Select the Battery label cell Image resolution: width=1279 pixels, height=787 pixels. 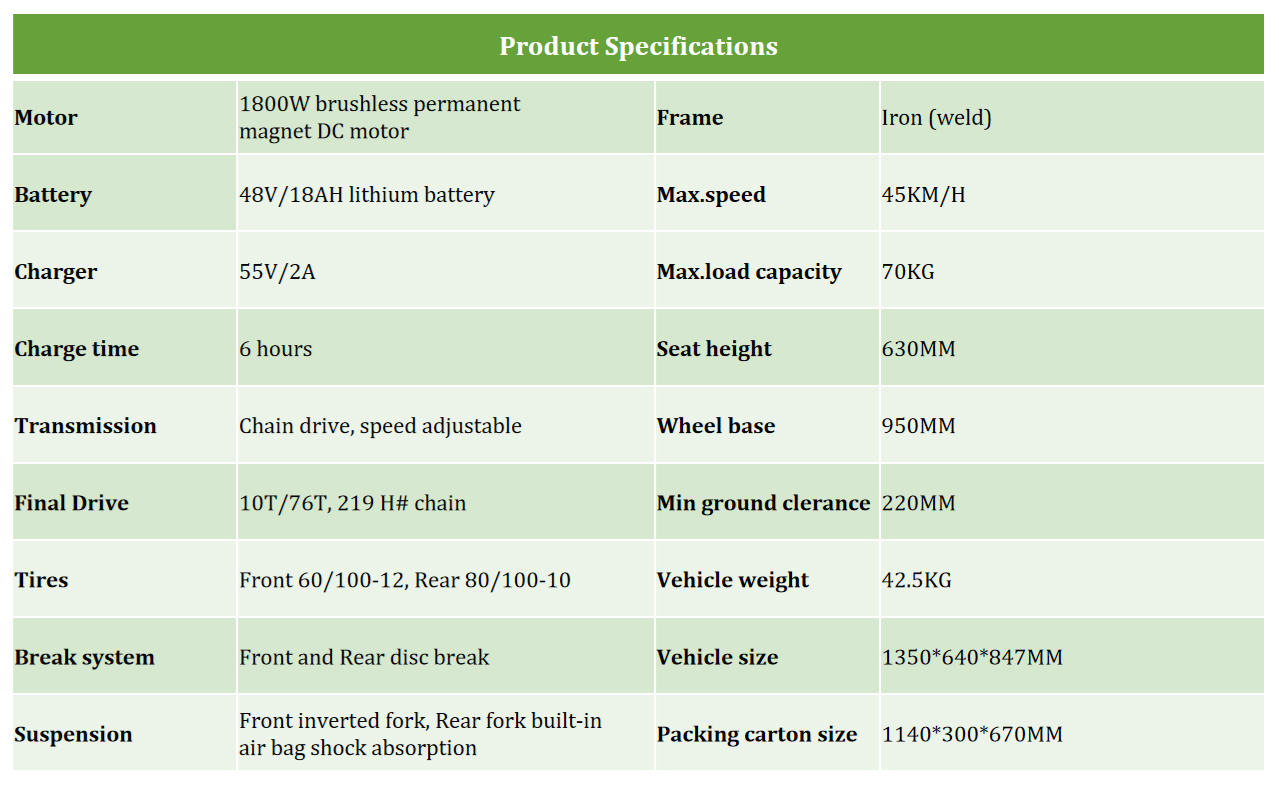pyautogui.click(x=53, y=195)
